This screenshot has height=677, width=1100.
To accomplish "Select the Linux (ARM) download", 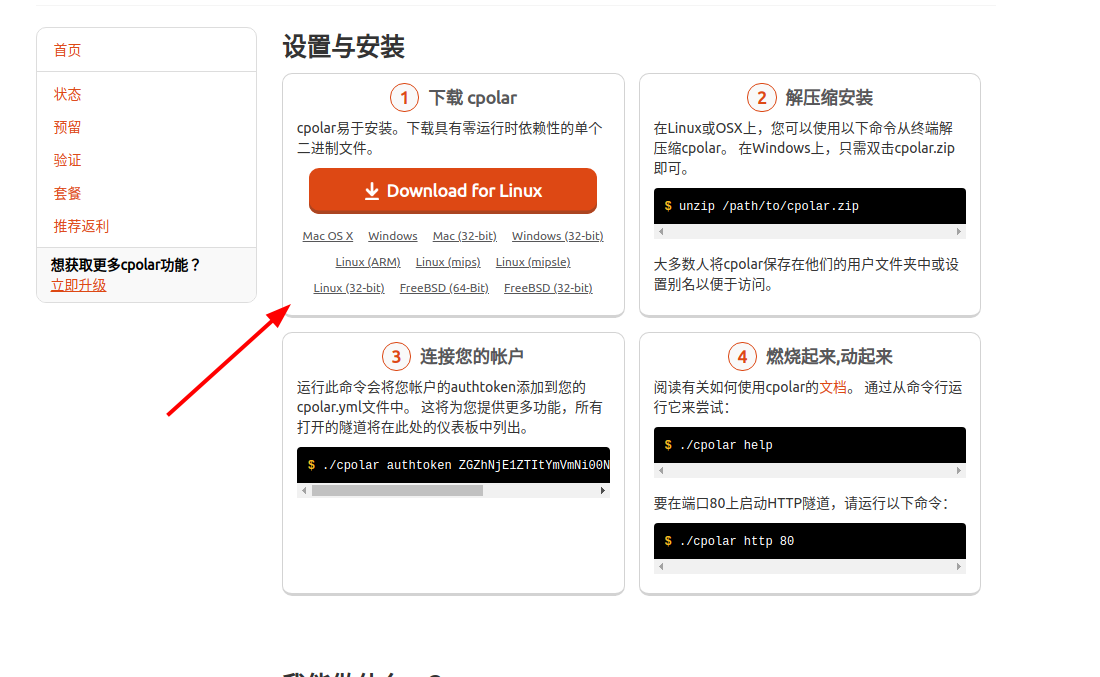I will pyautogui.click(x=367, y=262).
